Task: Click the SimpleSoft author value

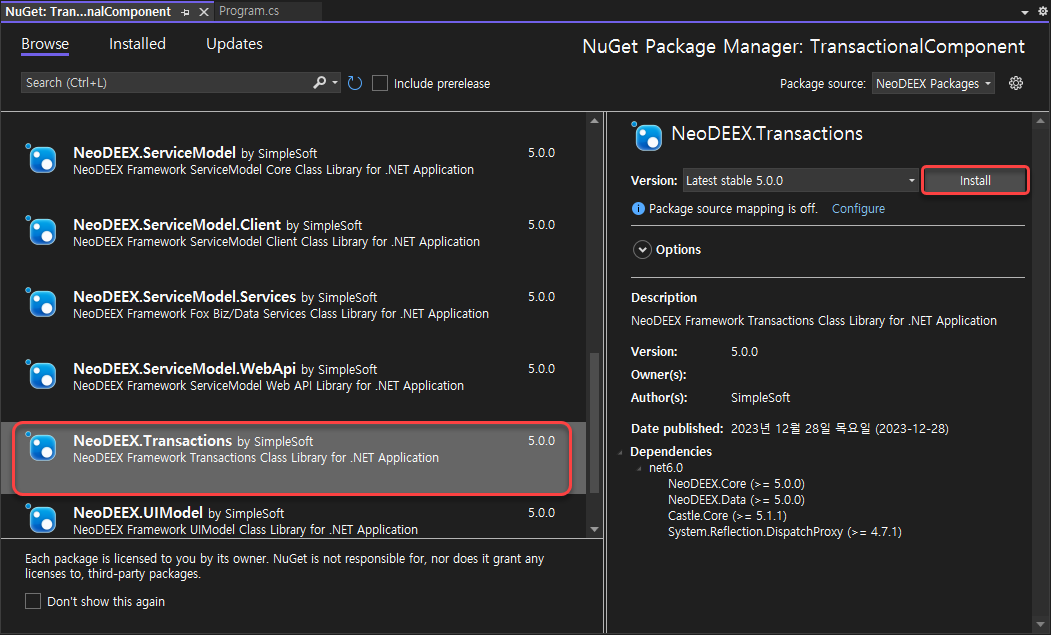Action: click(760, 398)
